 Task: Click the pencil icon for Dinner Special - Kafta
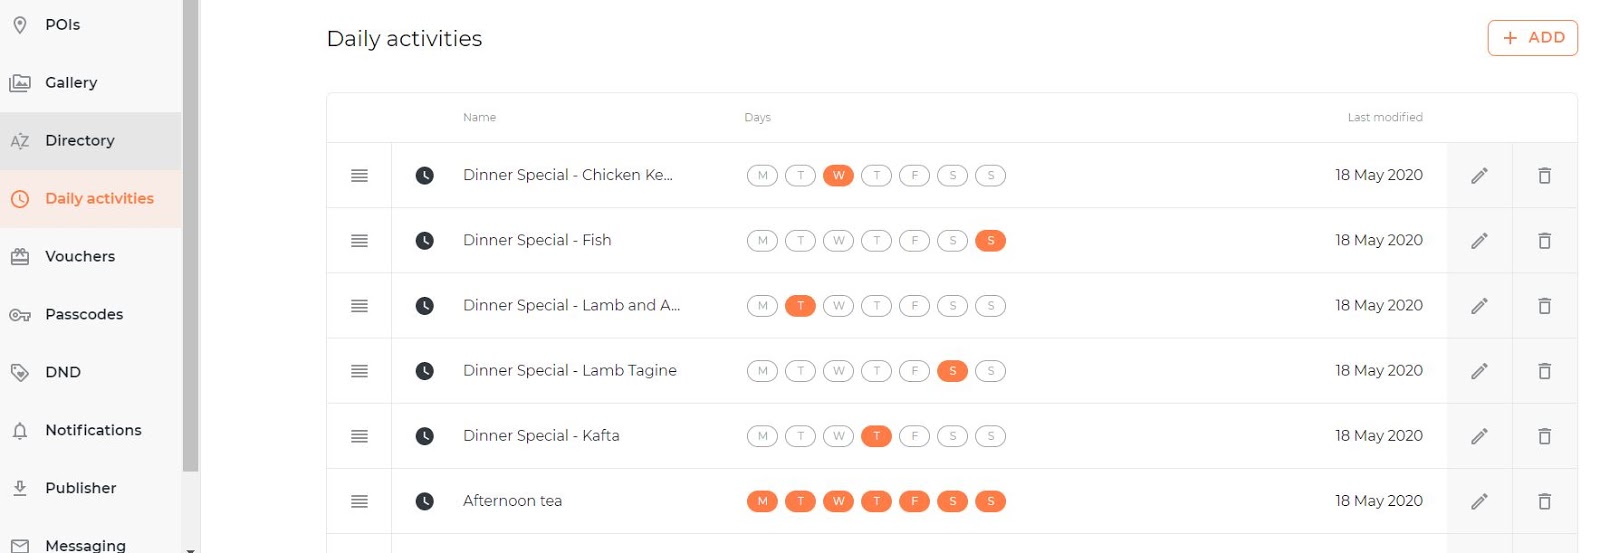[x=1479, y=436]
